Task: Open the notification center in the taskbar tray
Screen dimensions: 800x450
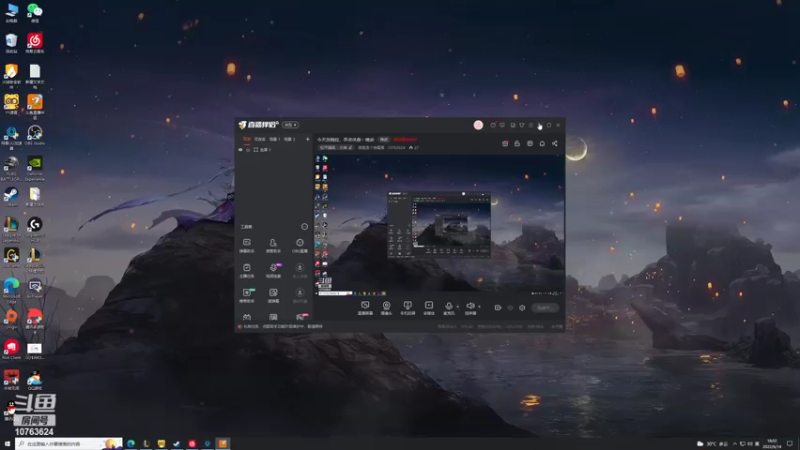Action: [x=789, y=444]
